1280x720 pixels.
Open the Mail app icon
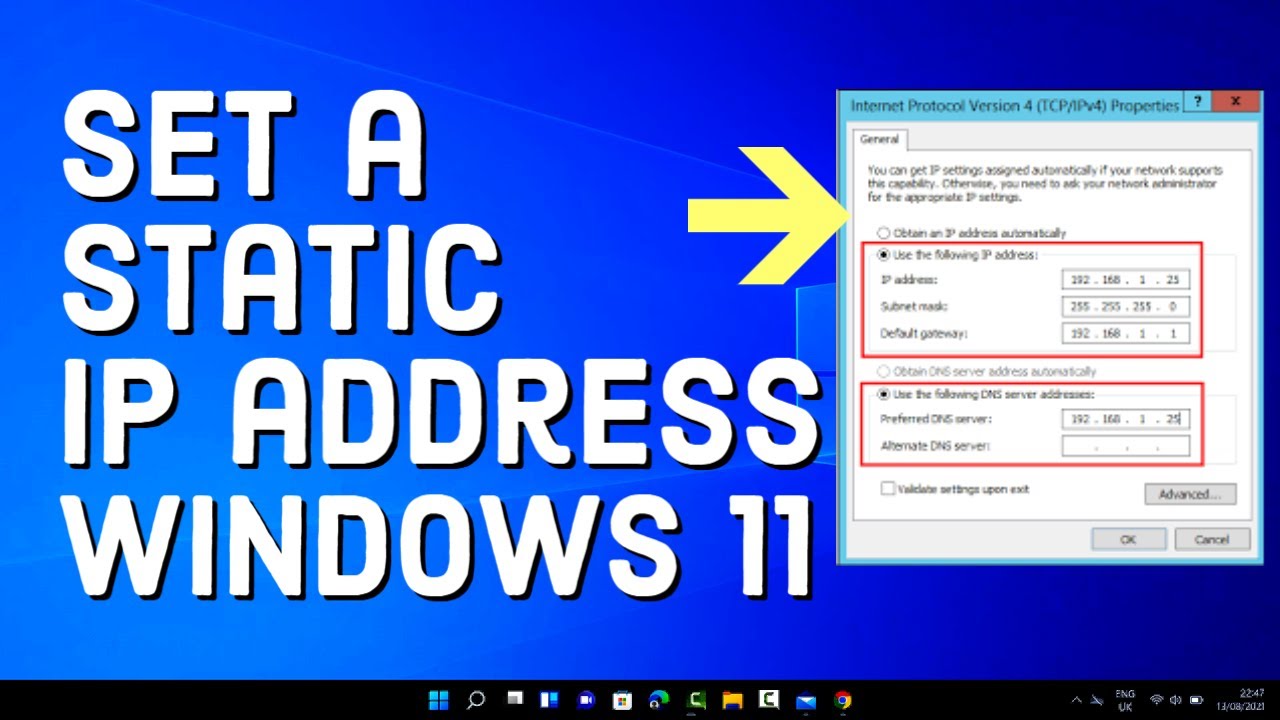(x=806, y=700)
